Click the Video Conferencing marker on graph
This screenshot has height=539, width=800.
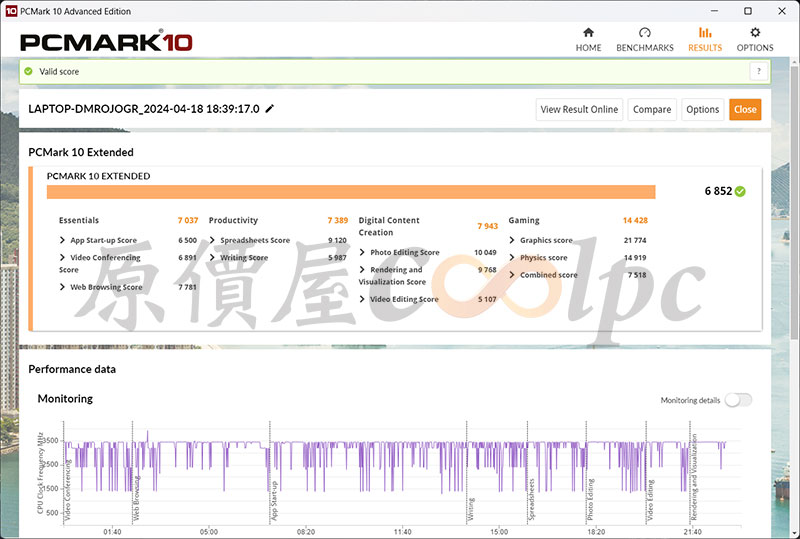[x=68, y=490]
